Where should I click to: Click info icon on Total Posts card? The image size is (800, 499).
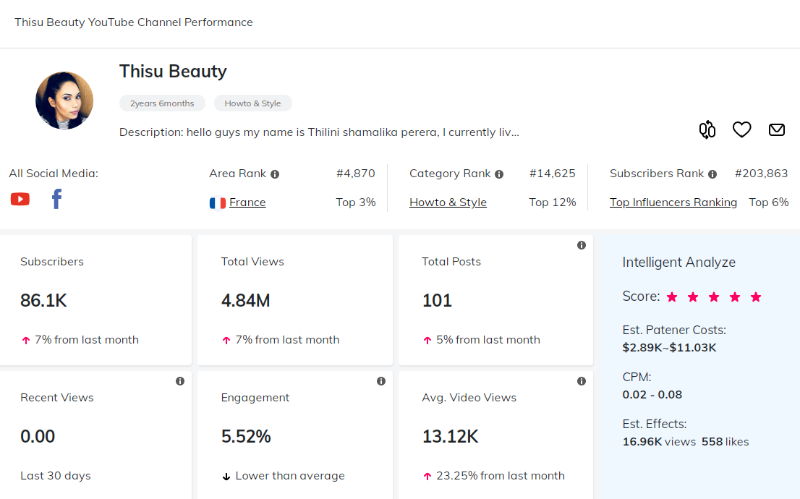pyautogui.click(x=581, y=245)
